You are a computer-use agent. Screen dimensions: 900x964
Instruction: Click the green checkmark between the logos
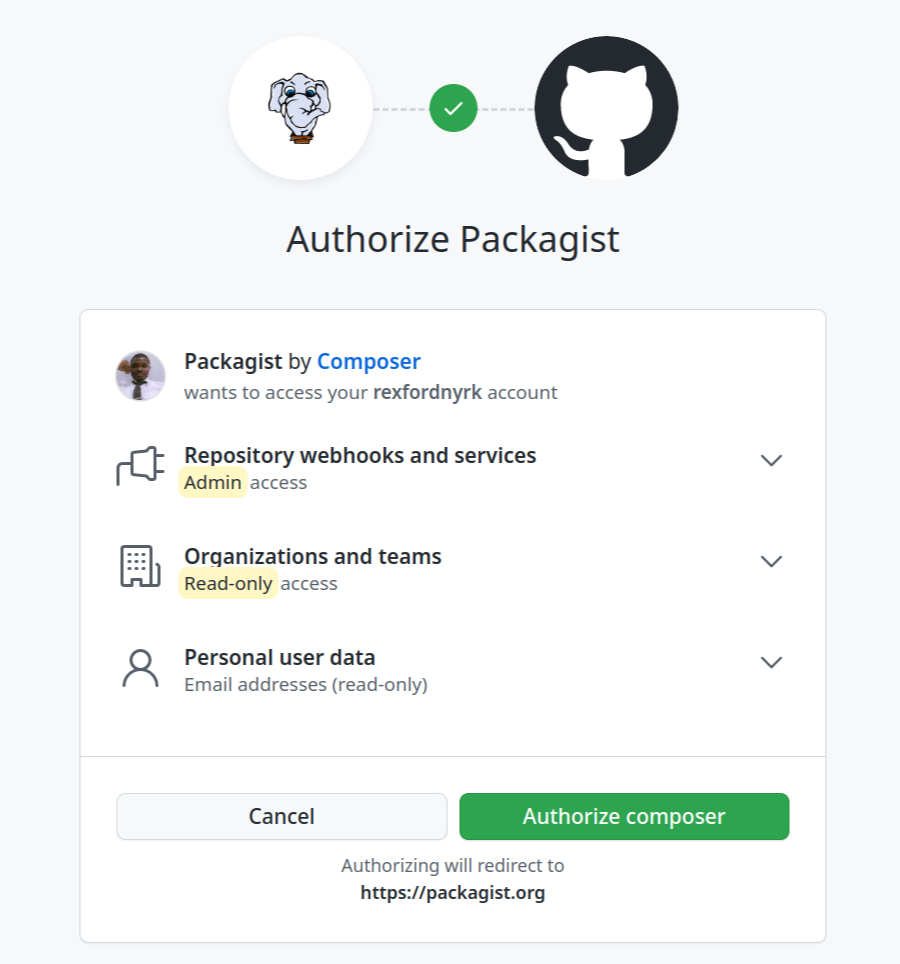(453, 107)
